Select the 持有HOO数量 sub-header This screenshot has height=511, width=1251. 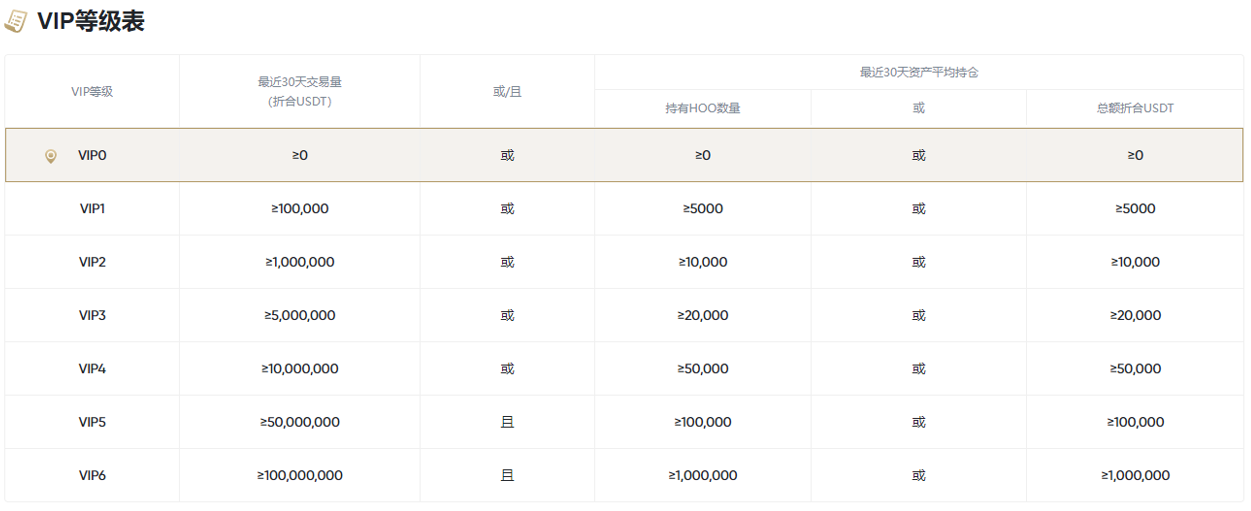pos(702,108)
